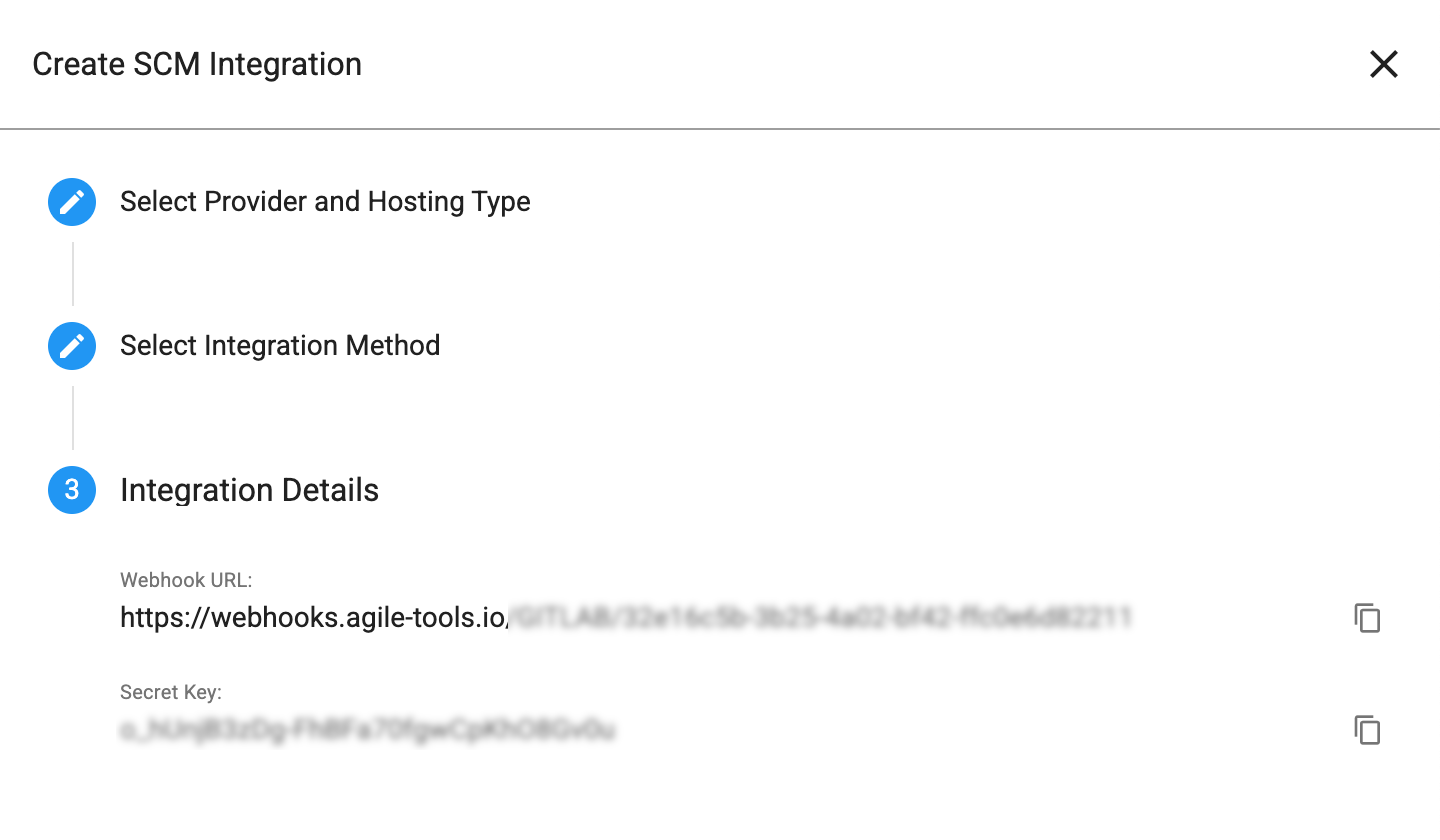Click the blue step 3 number circle
1440x840 pixels.
[72, 490]
